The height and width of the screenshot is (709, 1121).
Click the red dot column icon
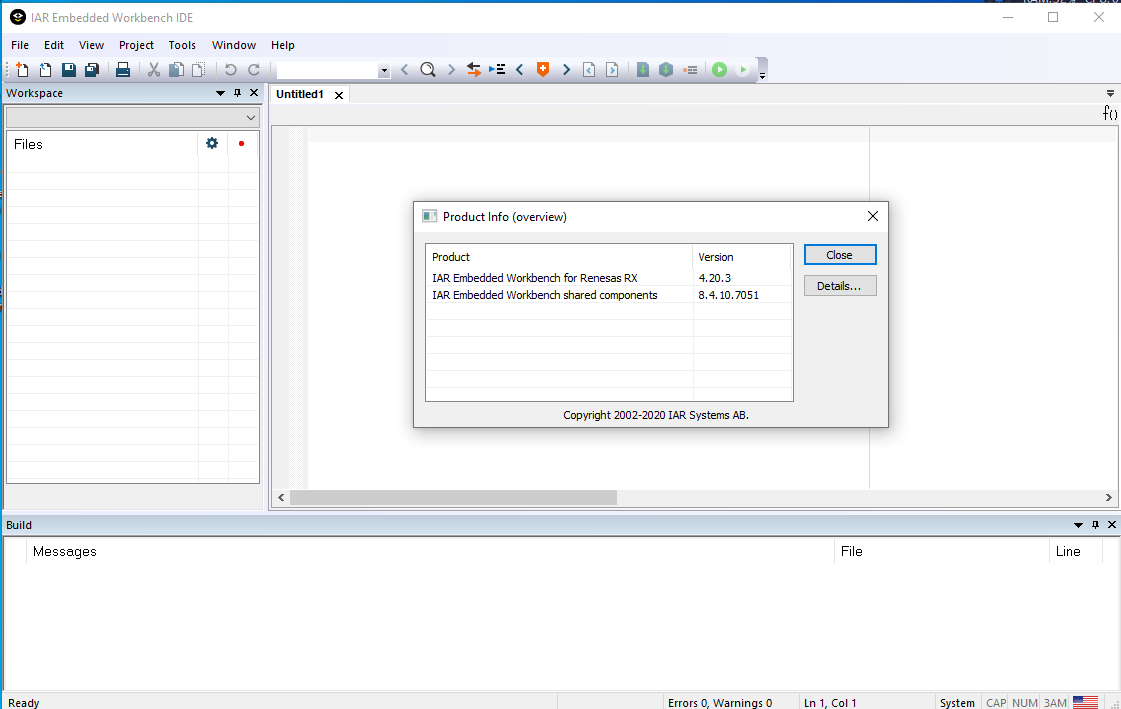pyautogui.click(x=242, y=144)
